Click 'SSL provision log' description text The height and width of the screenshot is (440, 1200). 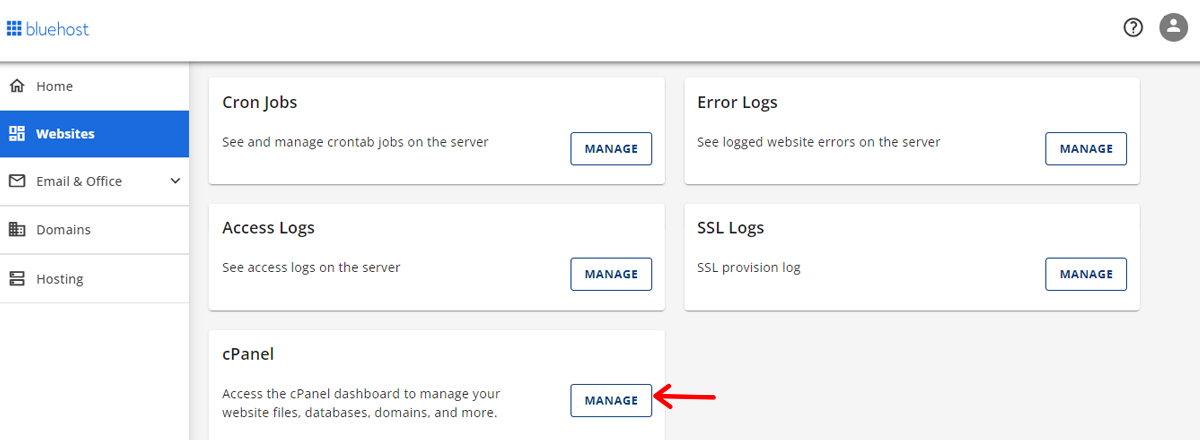(749, 268)
